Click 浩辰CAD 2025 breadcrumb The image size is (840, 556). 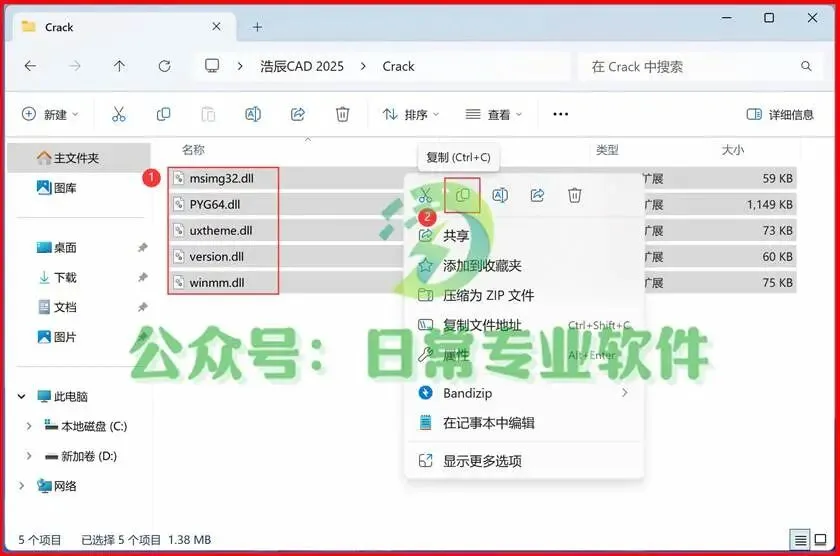coord(302,66)
